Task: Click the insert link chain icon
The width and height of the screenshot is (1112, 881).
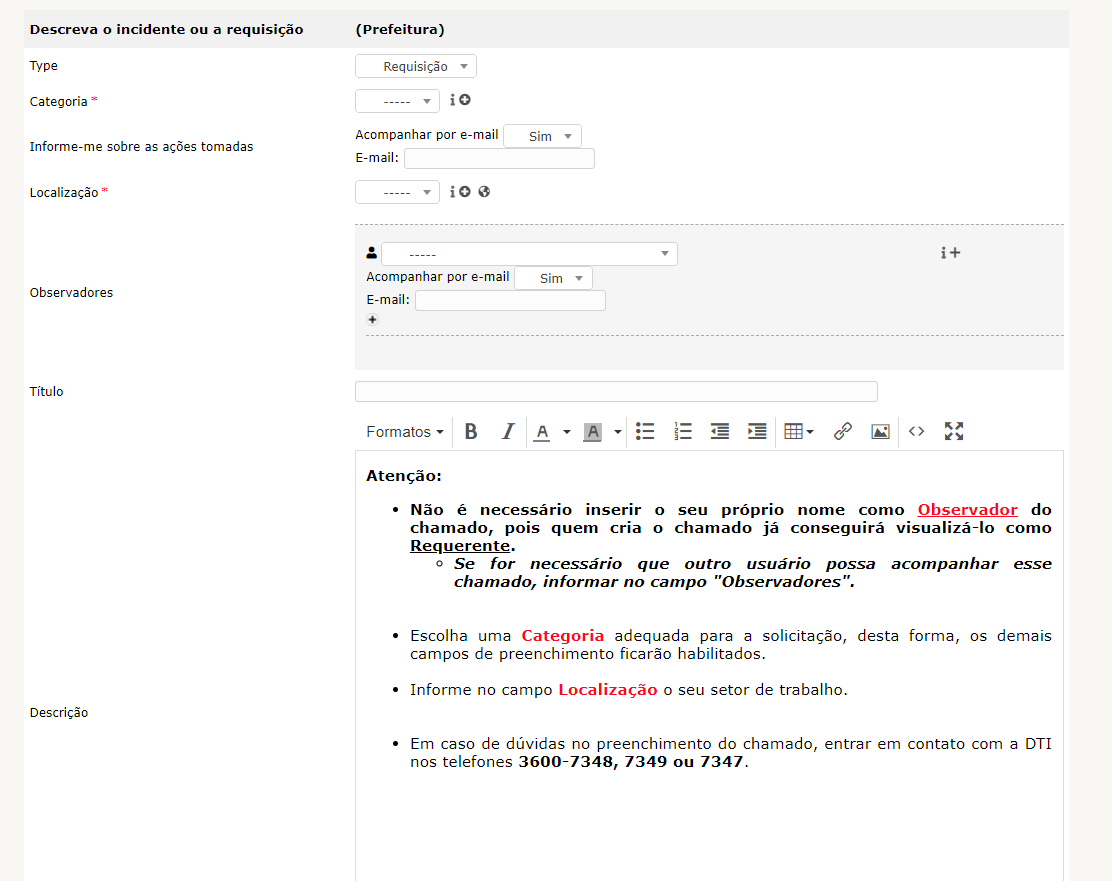Action: click(x=843, y=431)
